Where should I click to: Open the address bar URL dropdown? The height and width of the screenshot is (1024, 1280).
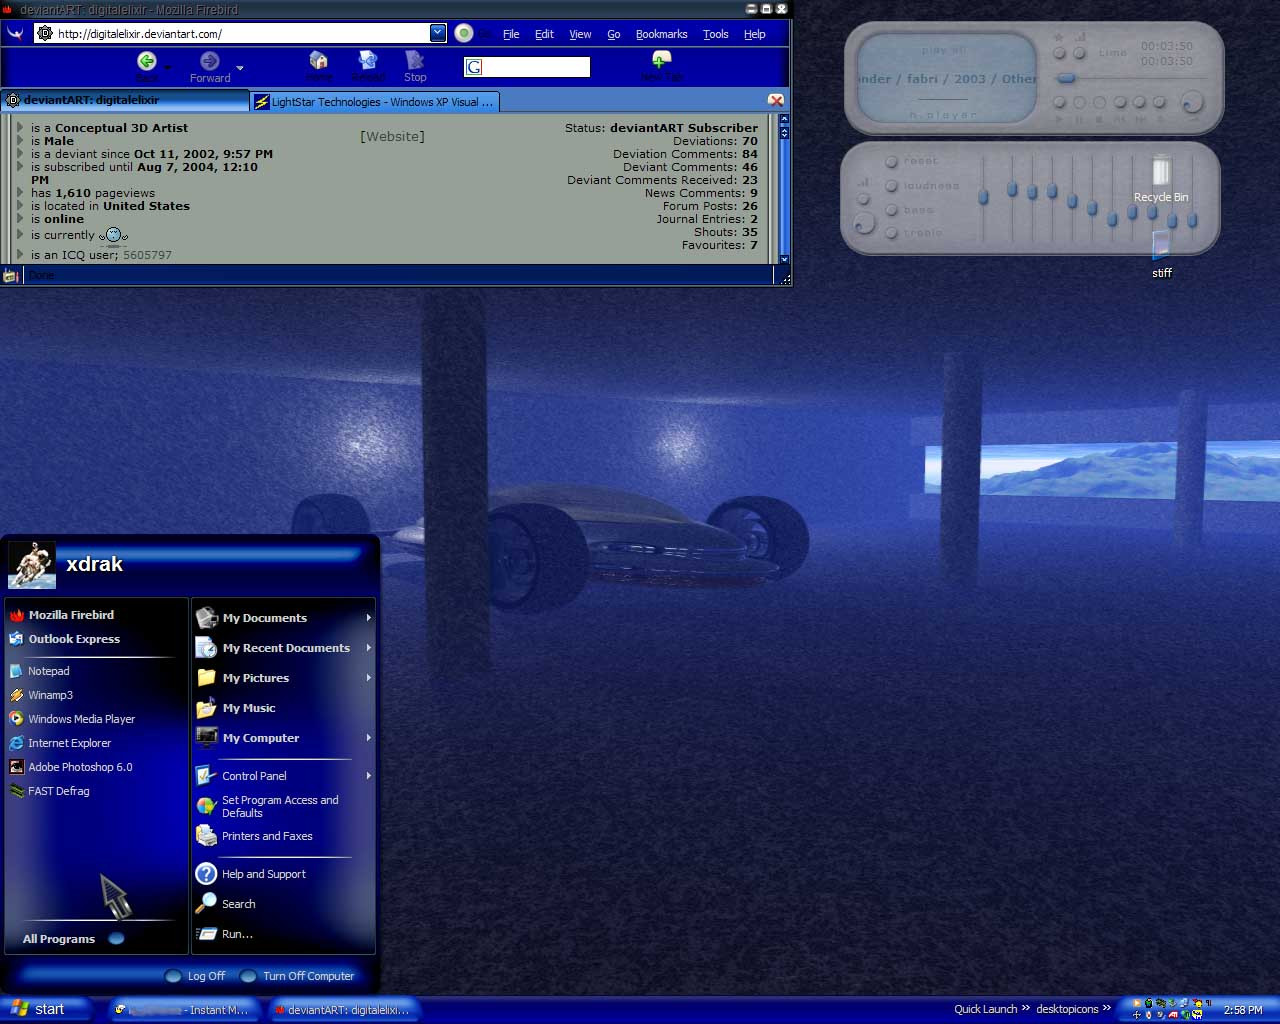[x=438, y=33]
